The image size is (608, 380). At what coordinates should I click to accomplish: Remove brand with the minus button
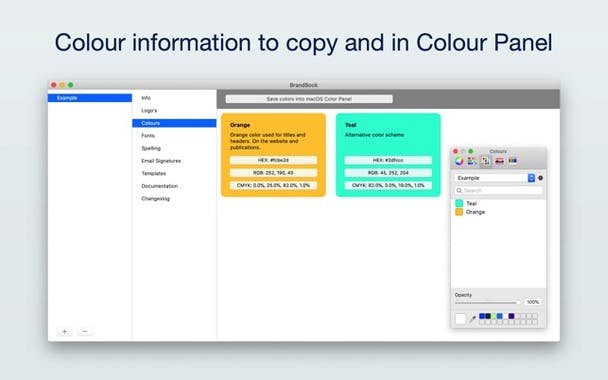click(x=85, y=332)
